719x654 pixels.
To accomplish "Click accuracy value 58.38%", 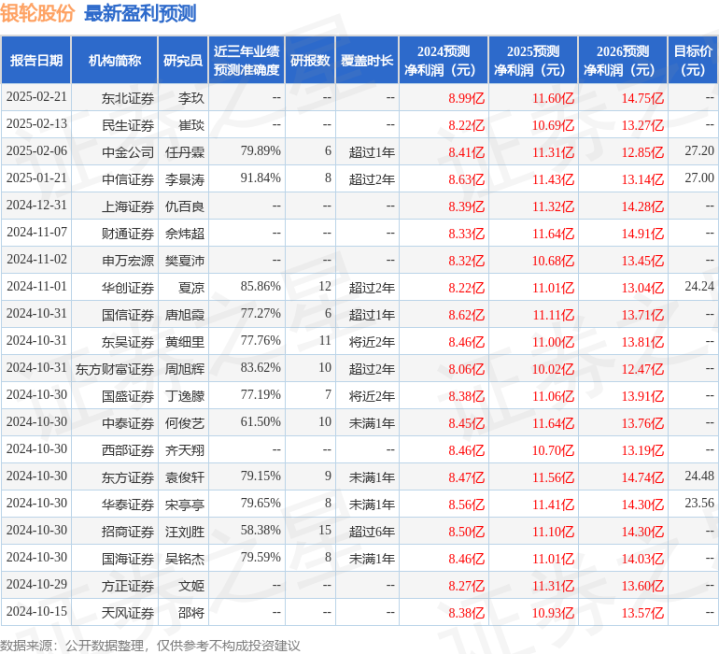I will point(260,530).
